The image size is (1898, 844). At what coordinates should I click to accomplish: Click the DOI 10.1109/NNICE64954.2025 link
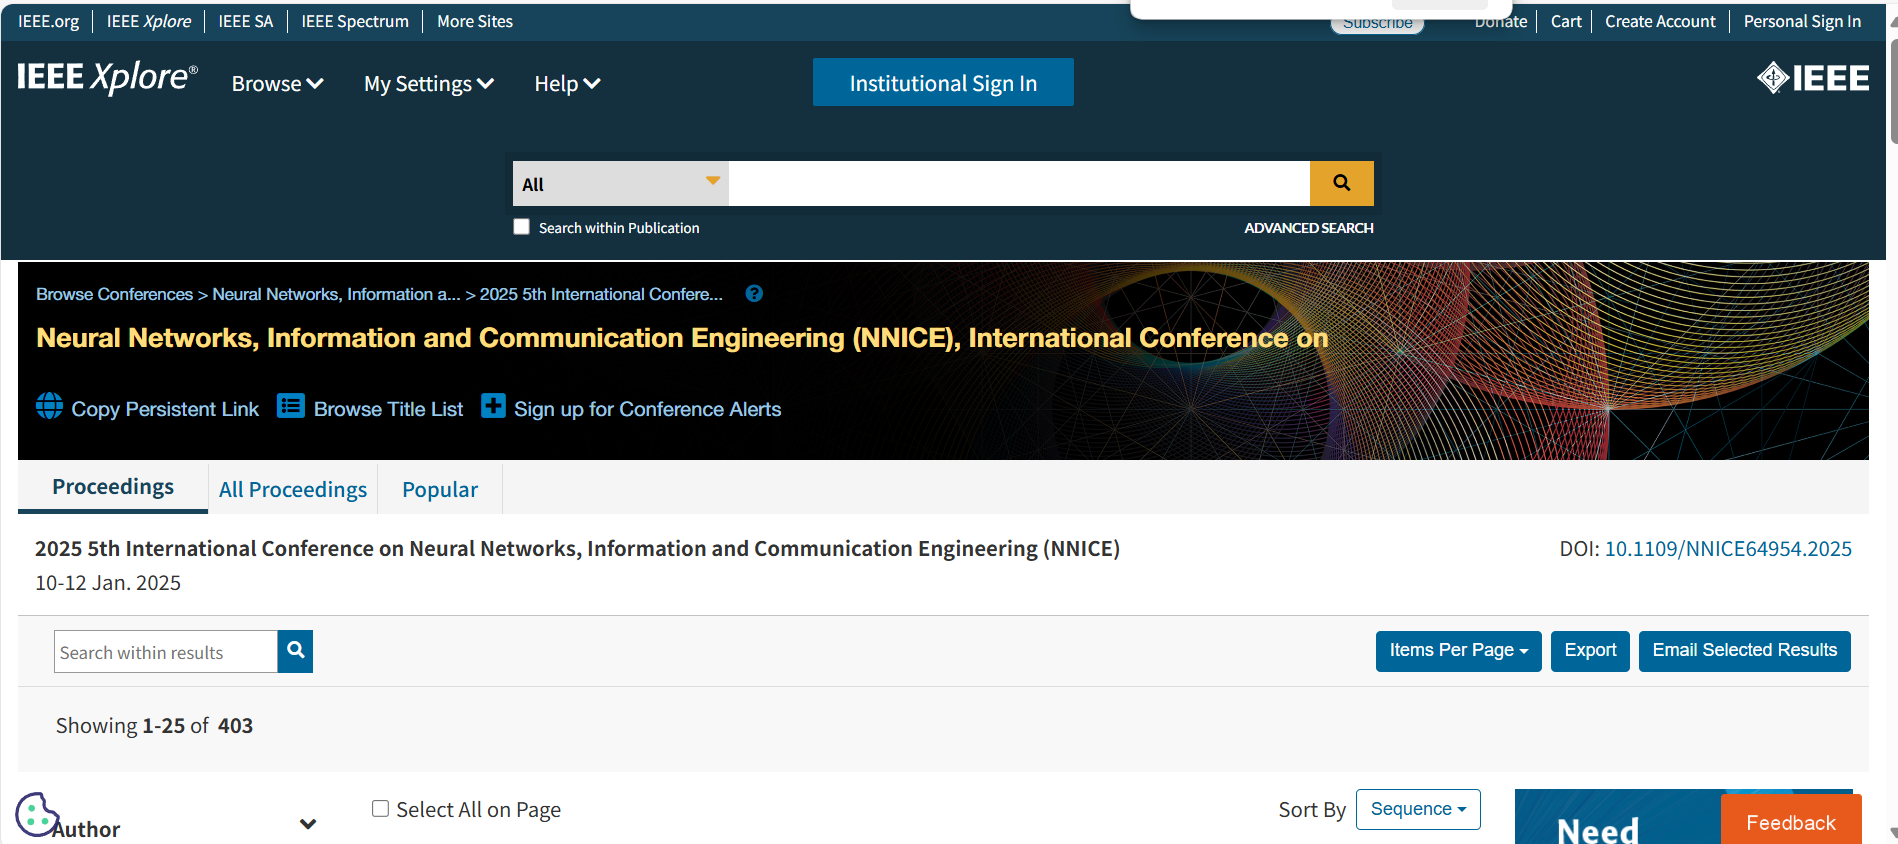pos(1728,549)
